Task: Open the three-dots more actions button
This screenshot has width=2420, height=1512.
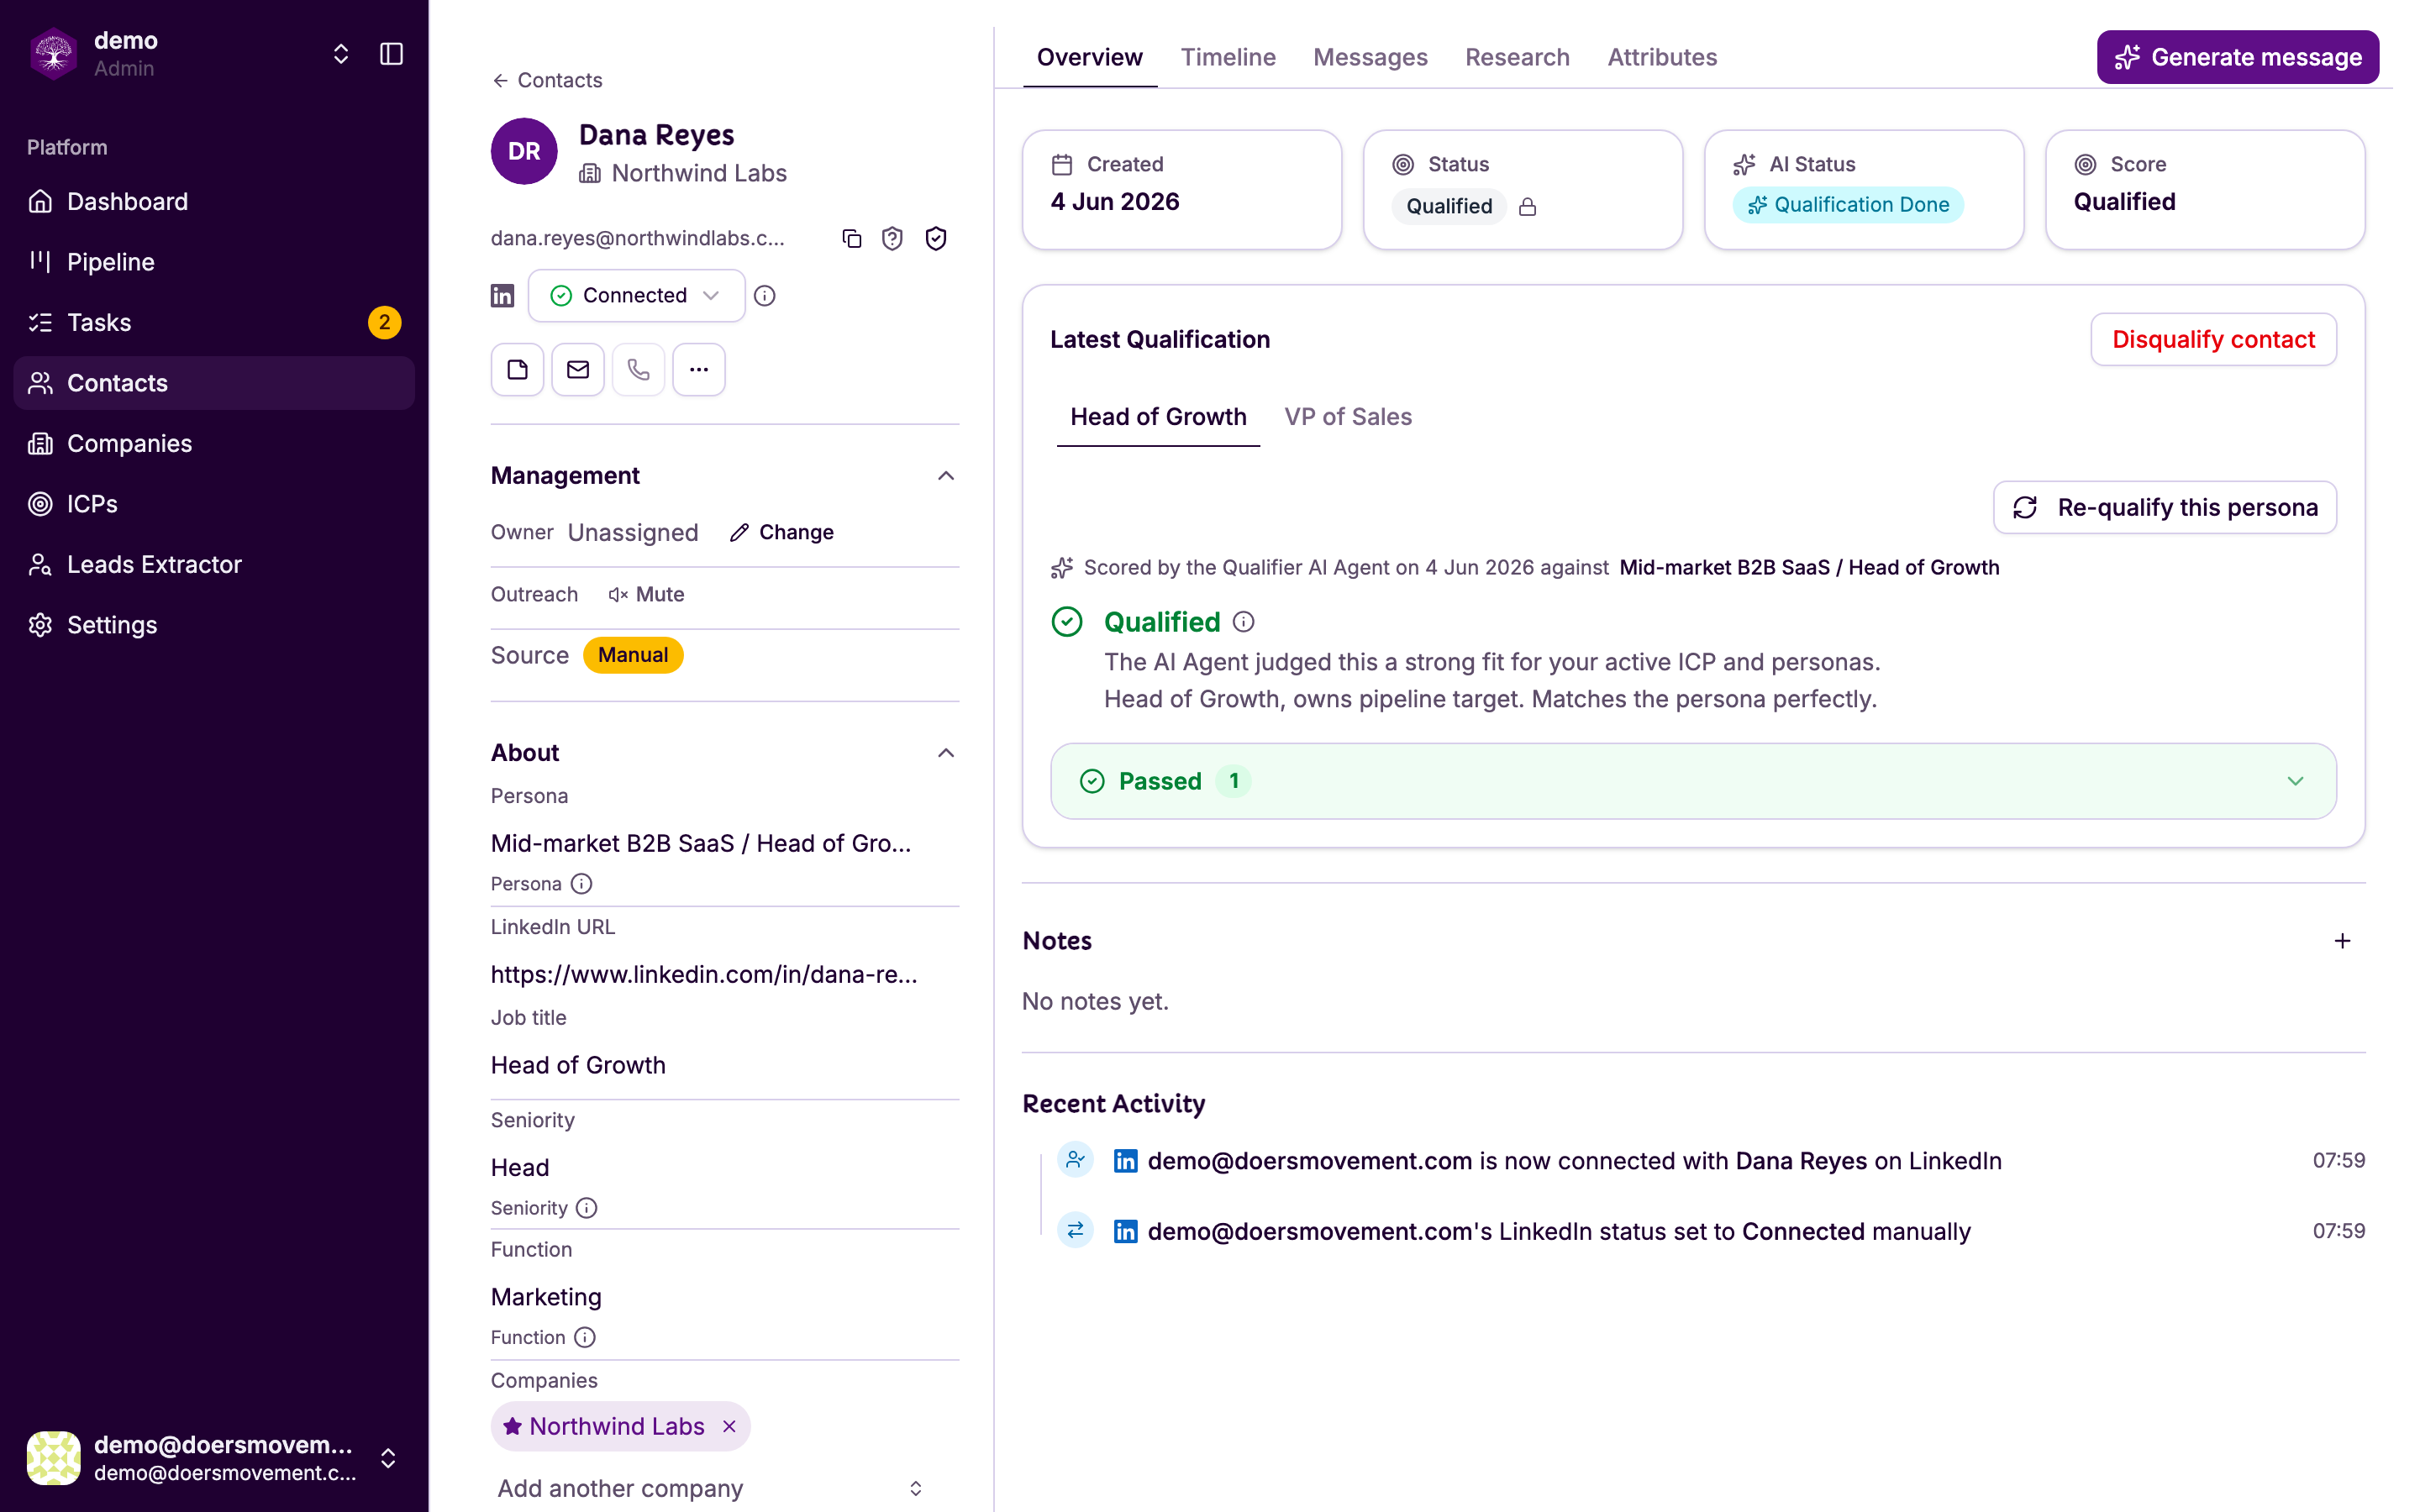Action: (699, 370)
